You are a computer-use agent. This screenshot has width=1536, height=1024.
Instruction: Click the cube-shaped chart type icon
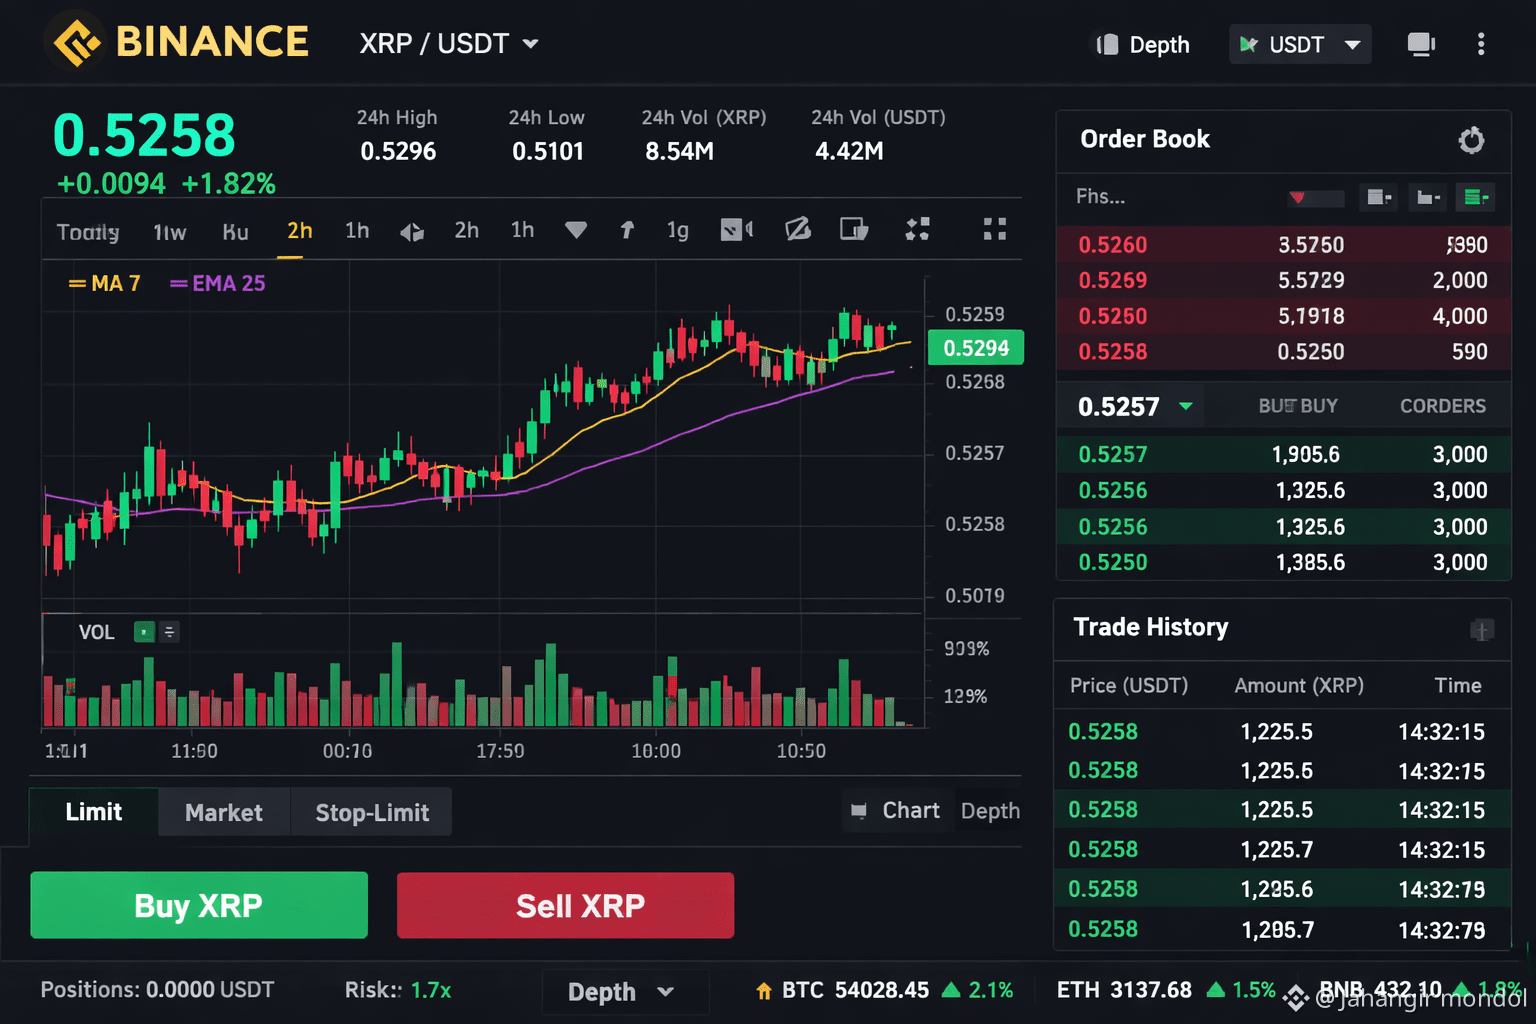[412, 232]
